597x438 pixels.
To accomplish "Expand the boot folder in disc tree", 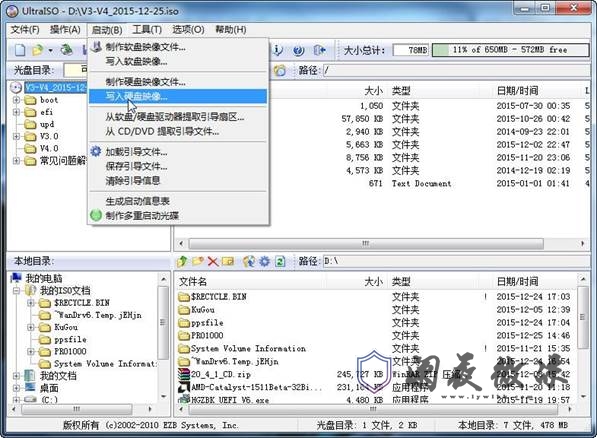I will click(x=16, y=100).
